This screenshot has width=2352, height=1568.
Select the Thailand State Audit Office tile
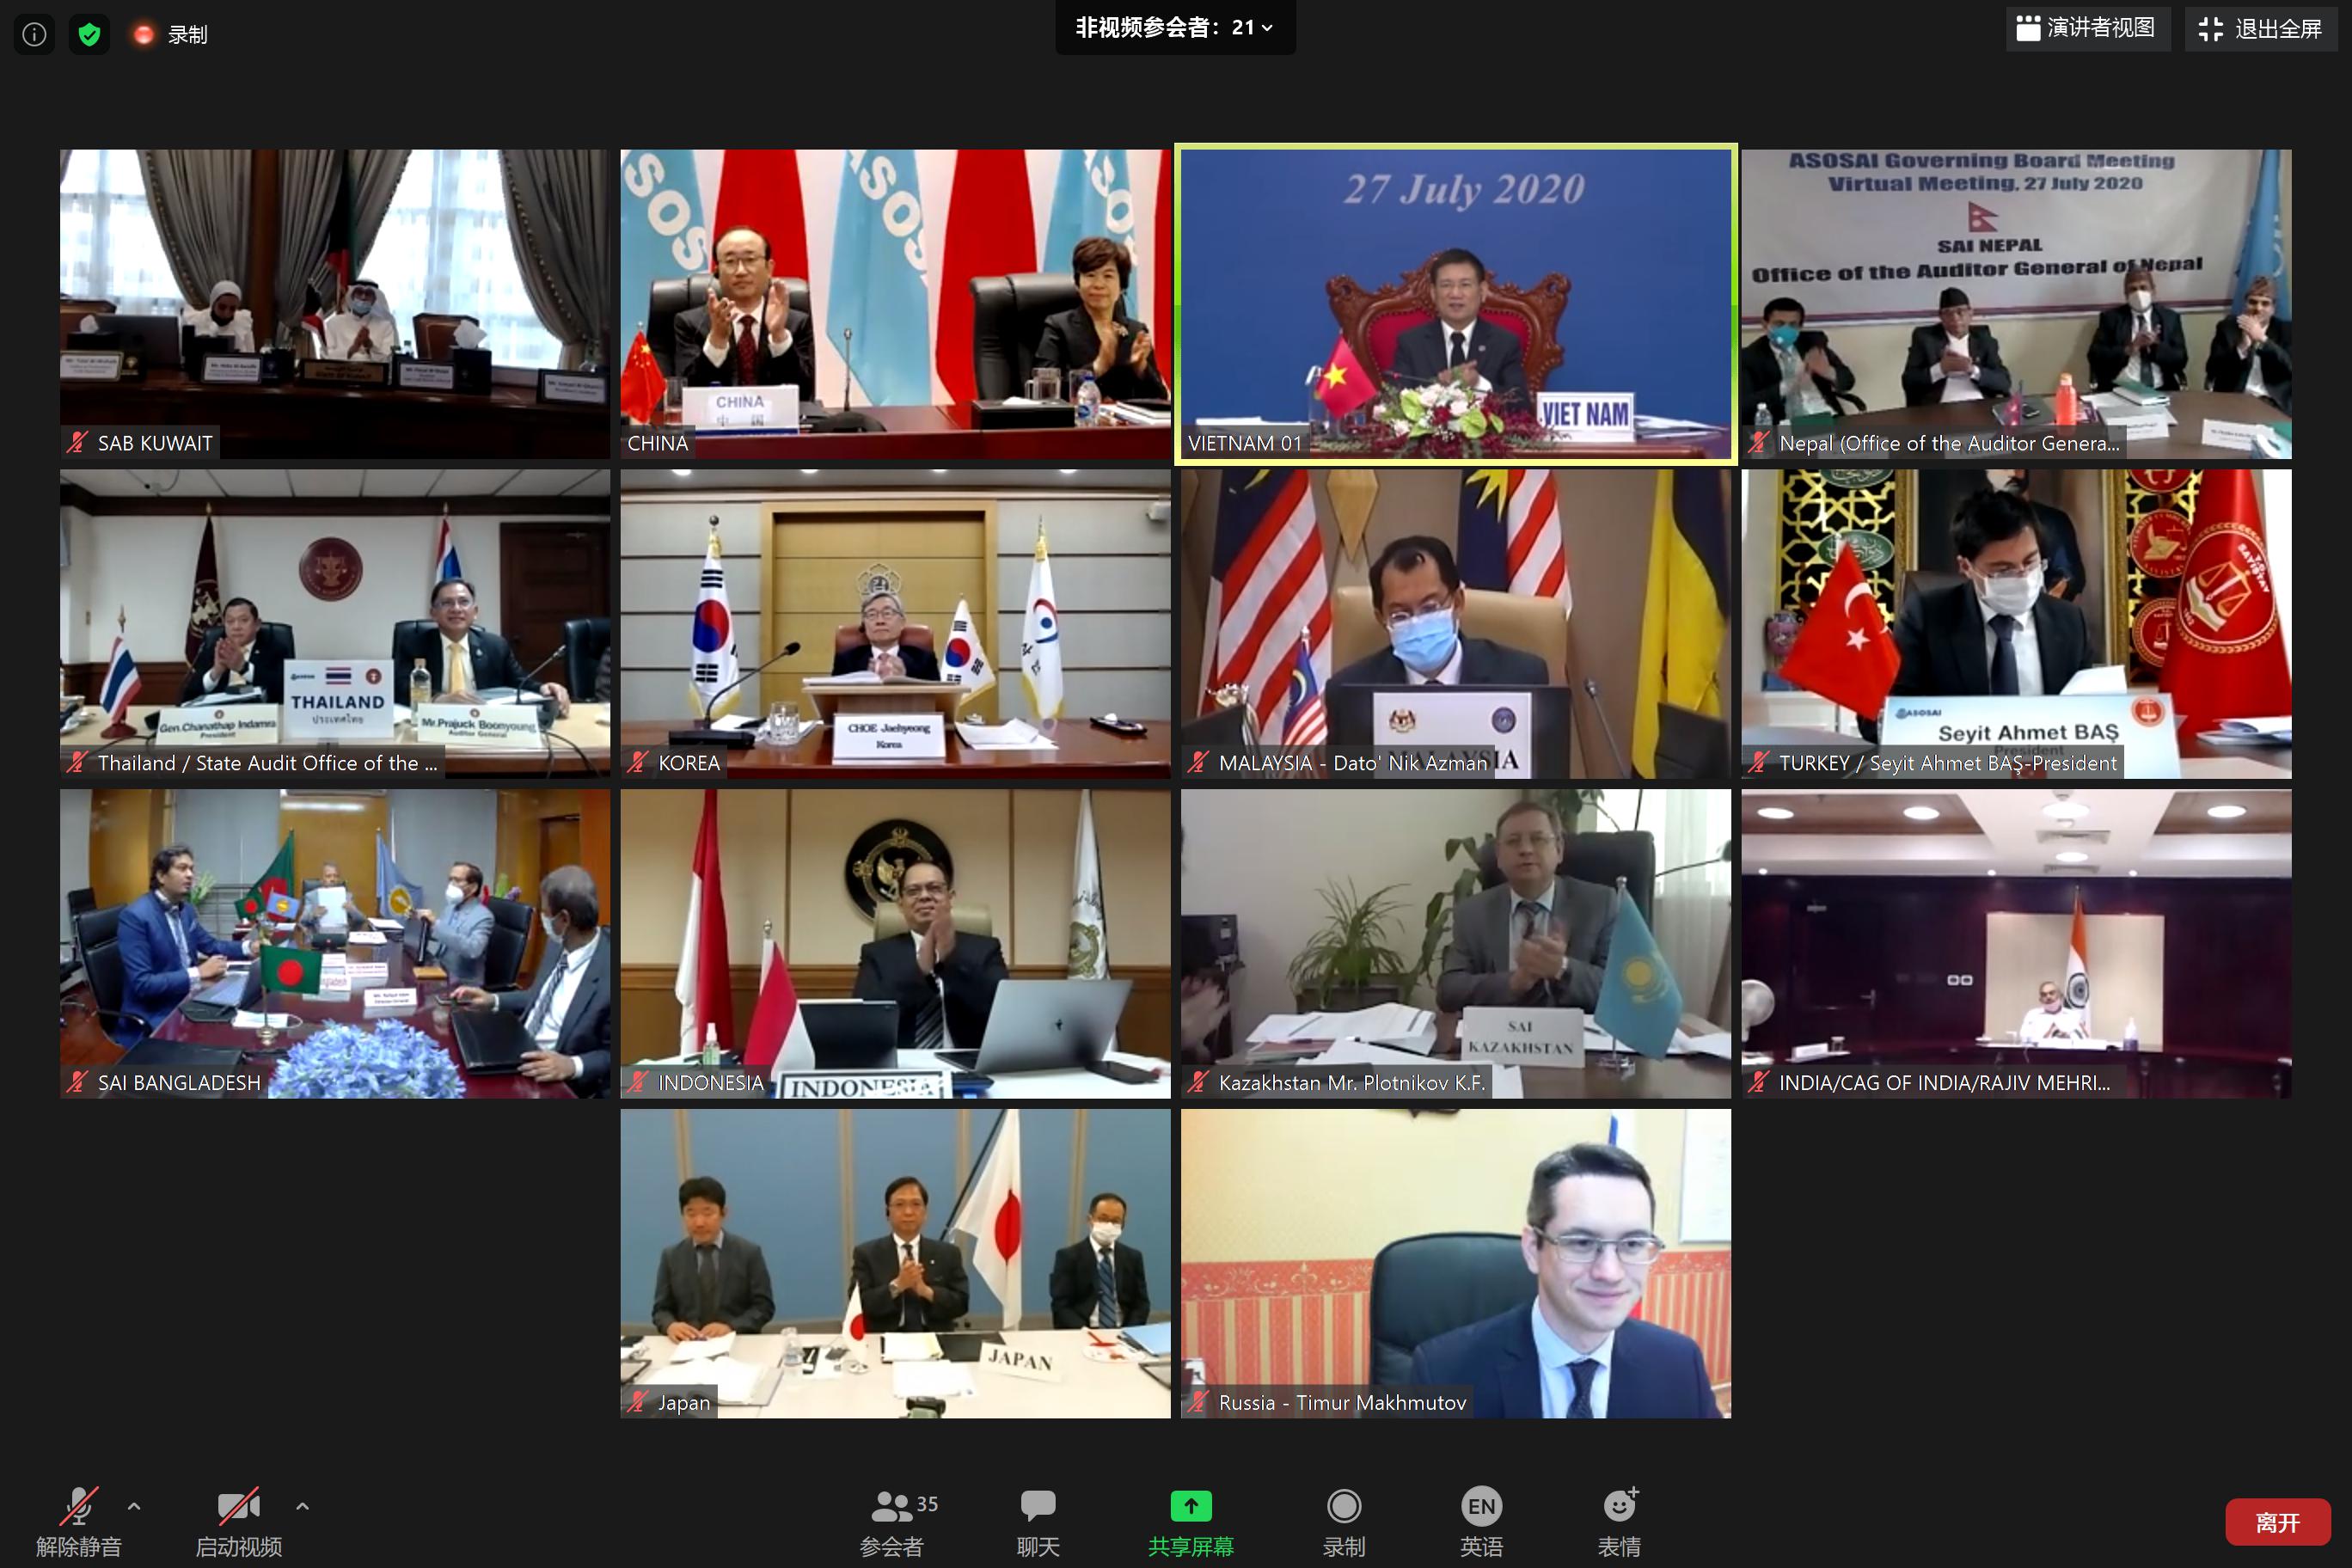point(335,624)
